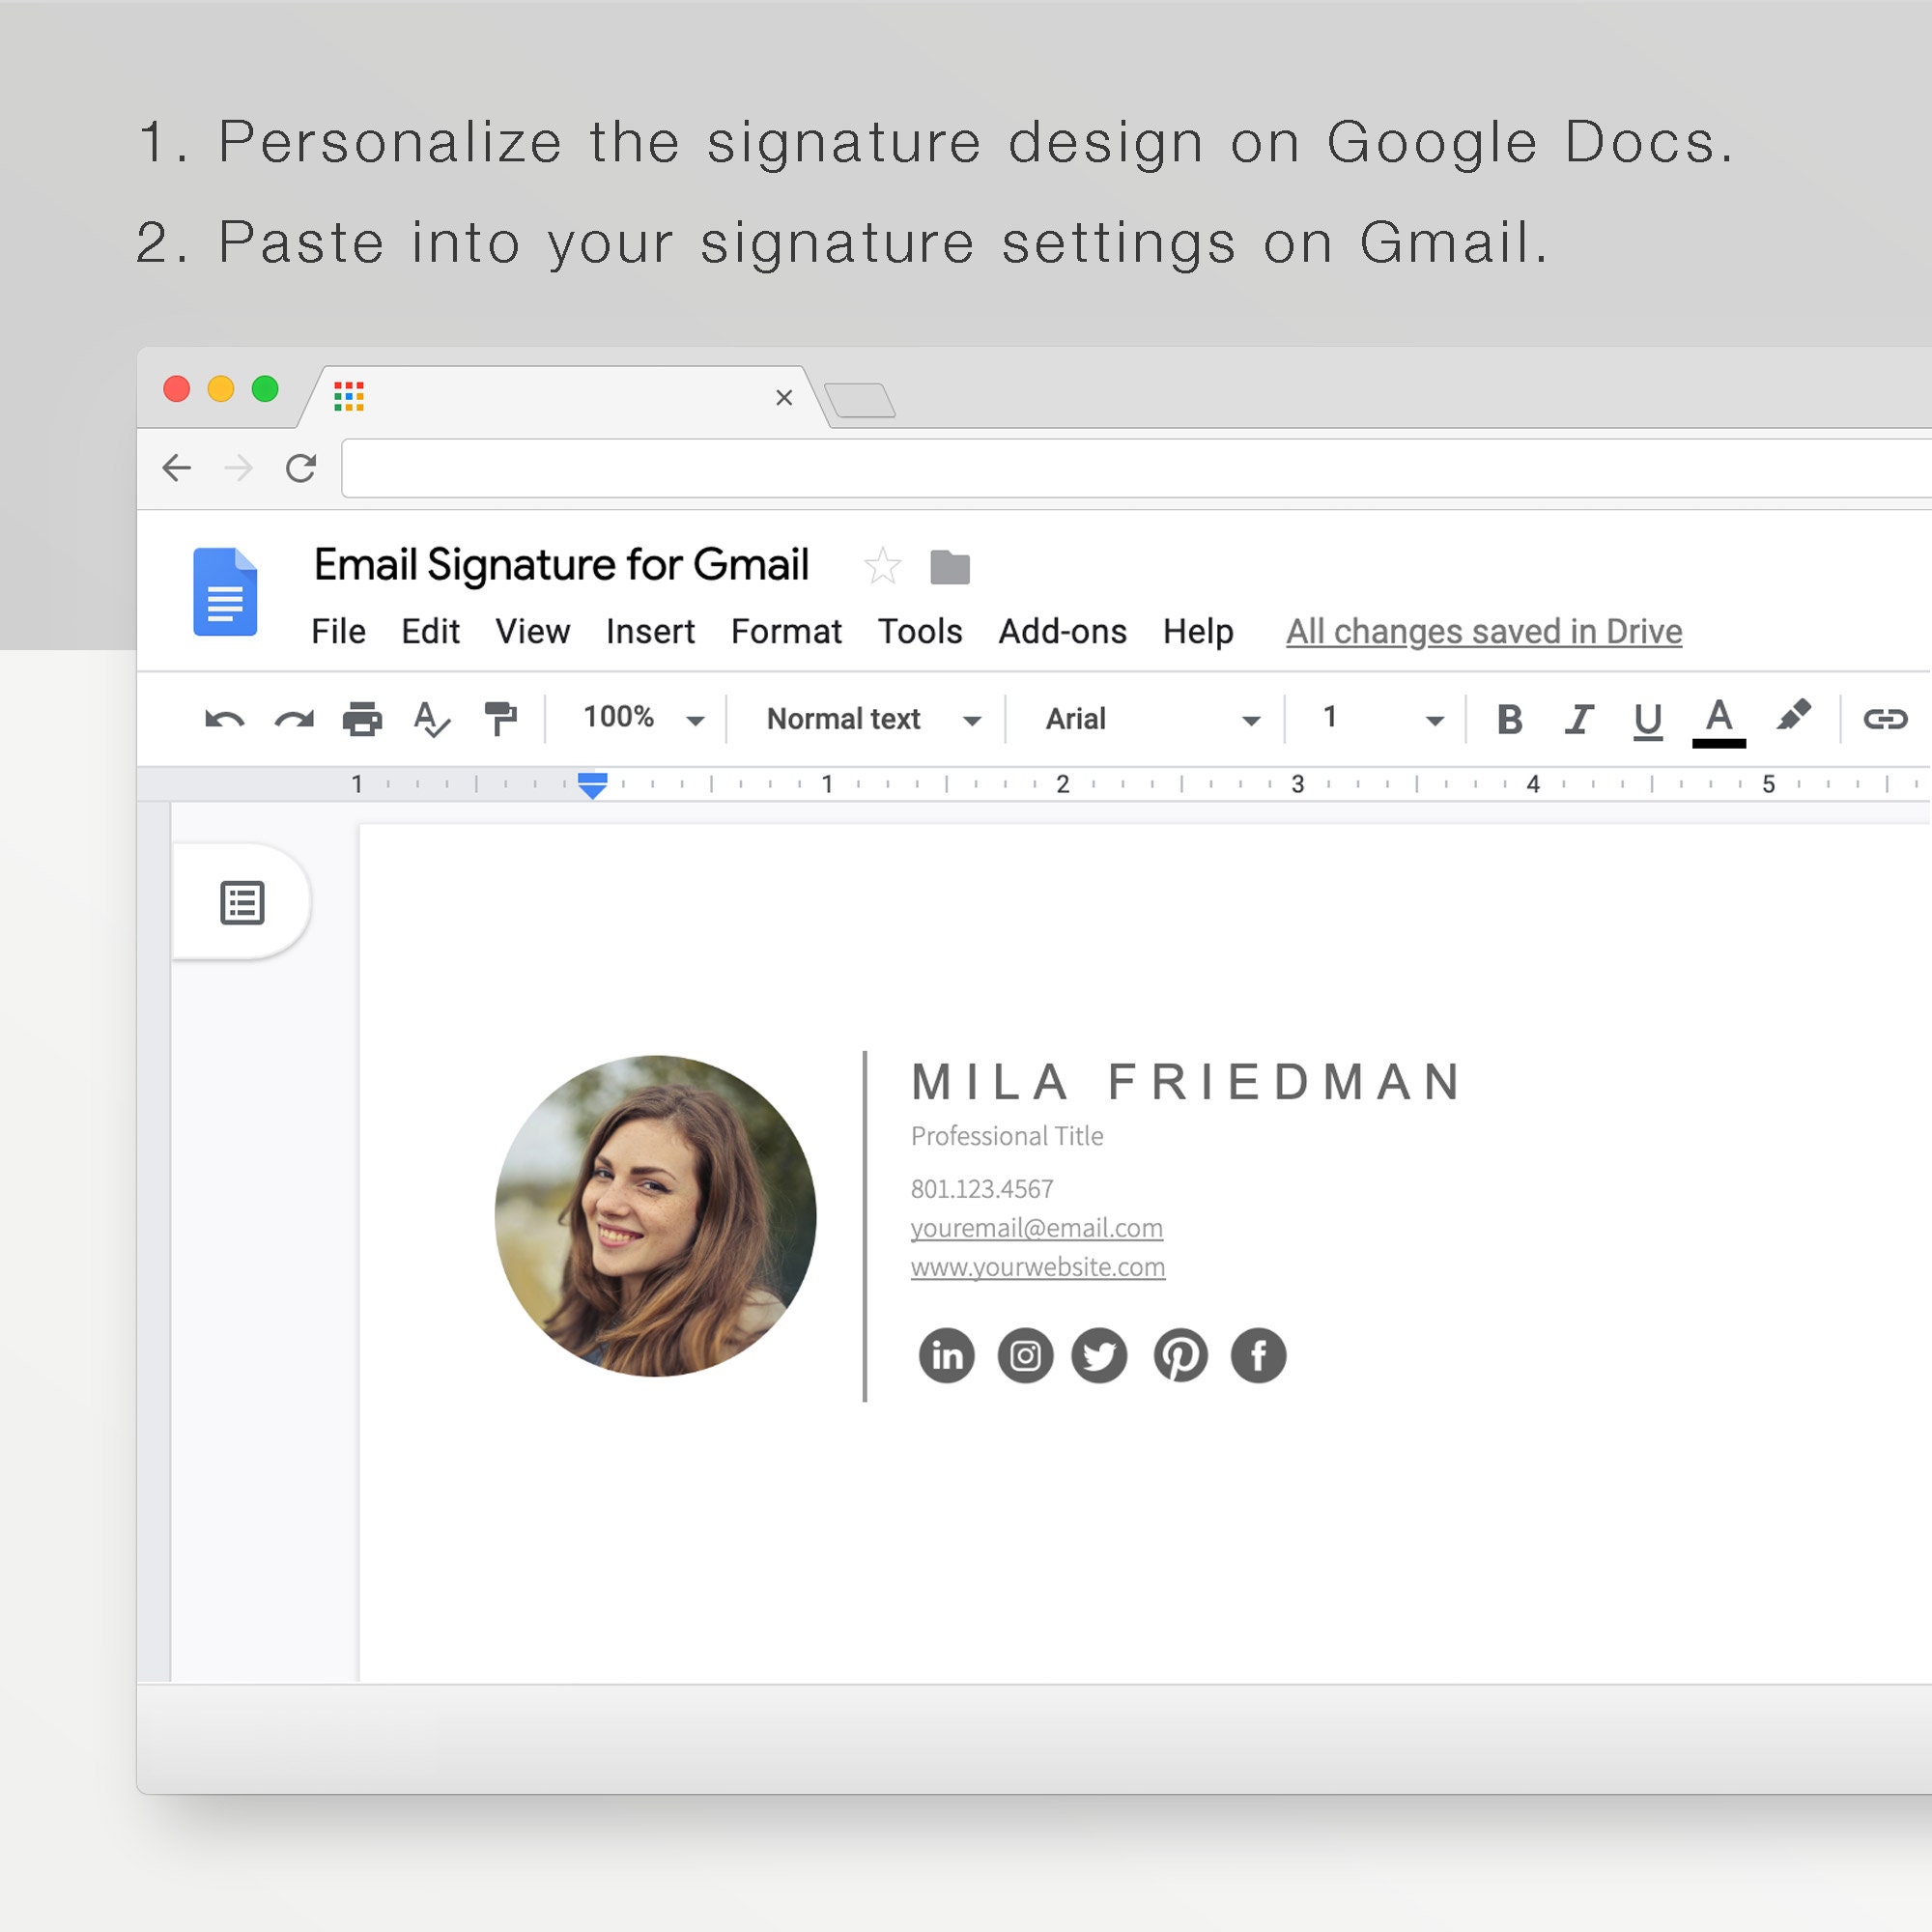Toggle Underline formatting

(x=1647, y=721)
